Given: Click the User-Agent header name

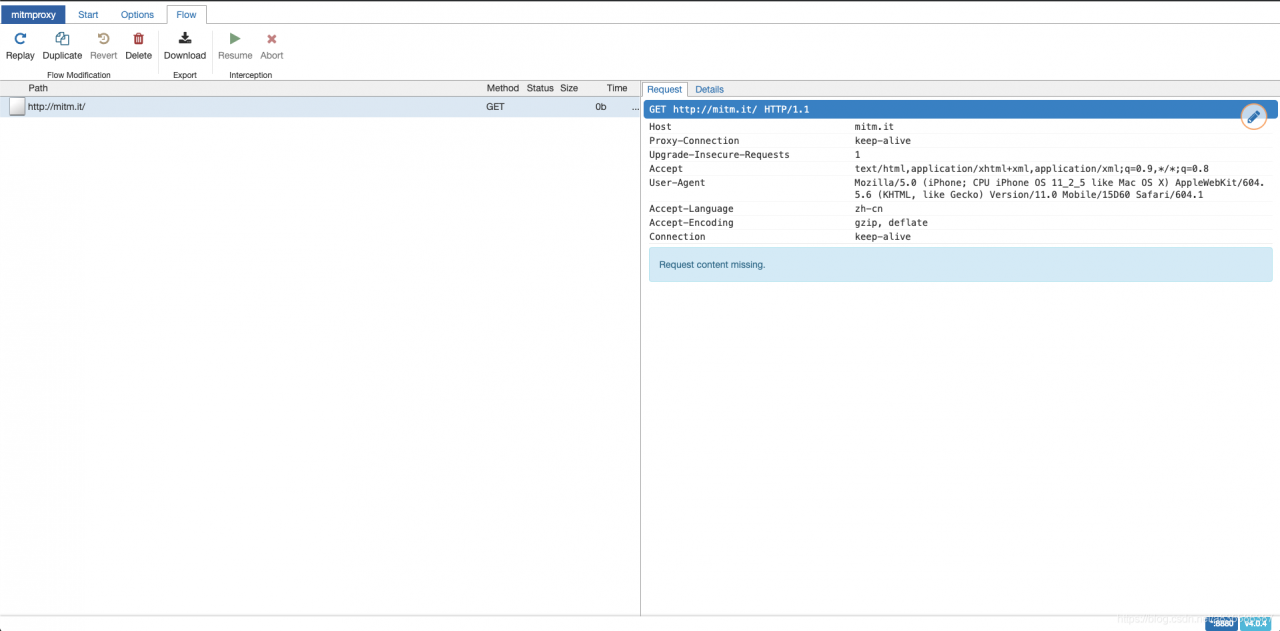Looking at the screenshot, I should (x=677, y=183).
